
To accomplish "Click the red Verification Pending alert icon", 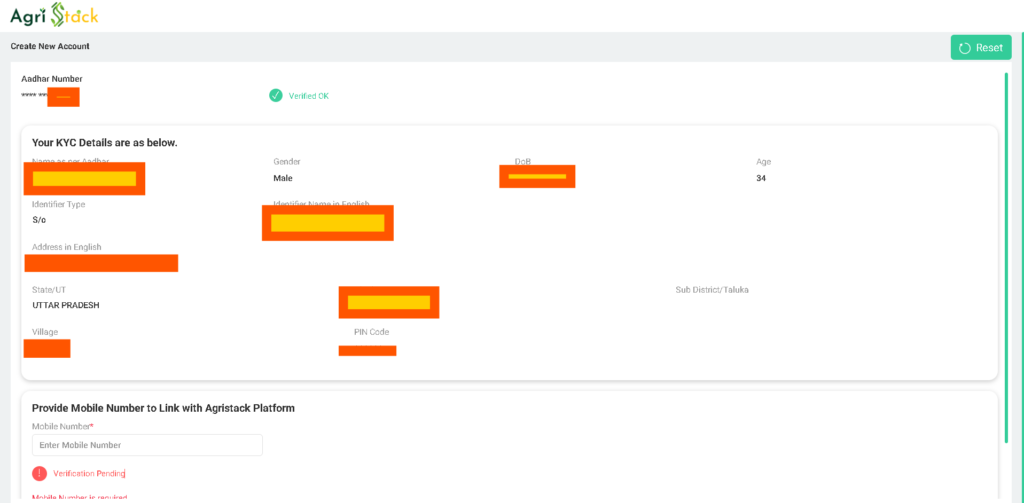I will click(39, 474).
